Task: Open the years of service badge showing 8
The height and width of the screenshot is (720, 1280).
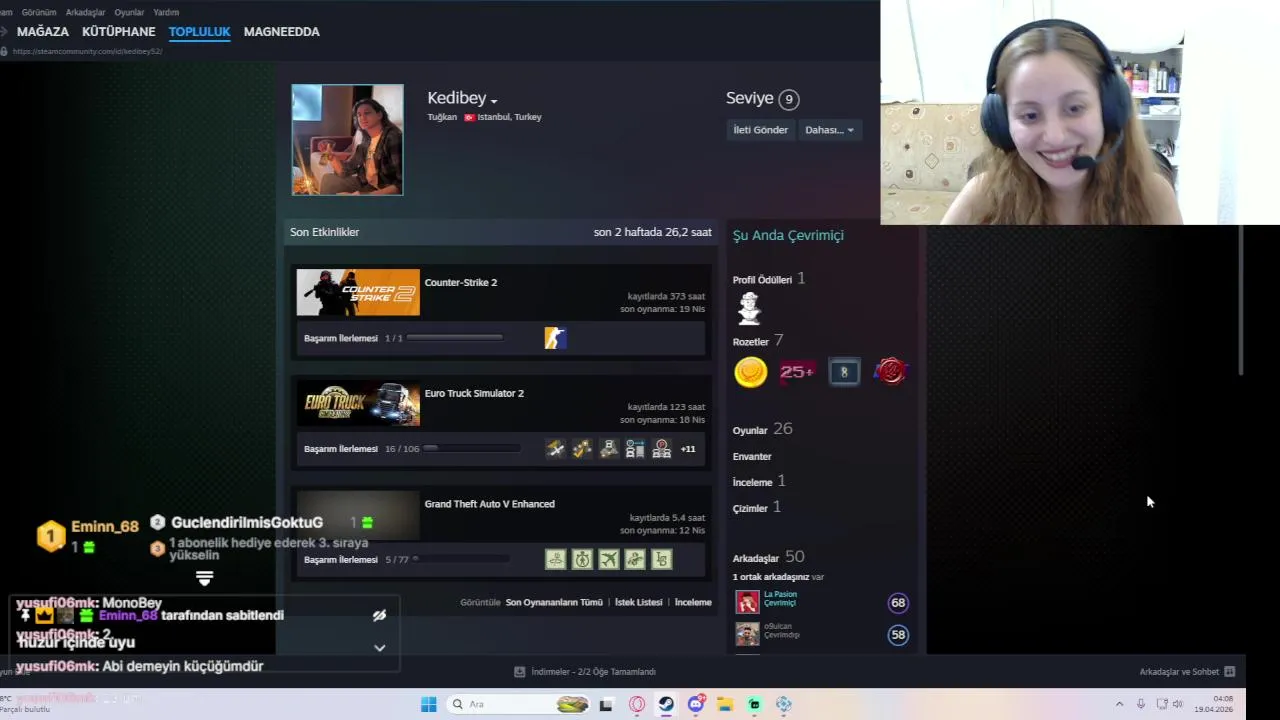Action: pyautogui.click(x=844, y=372)
